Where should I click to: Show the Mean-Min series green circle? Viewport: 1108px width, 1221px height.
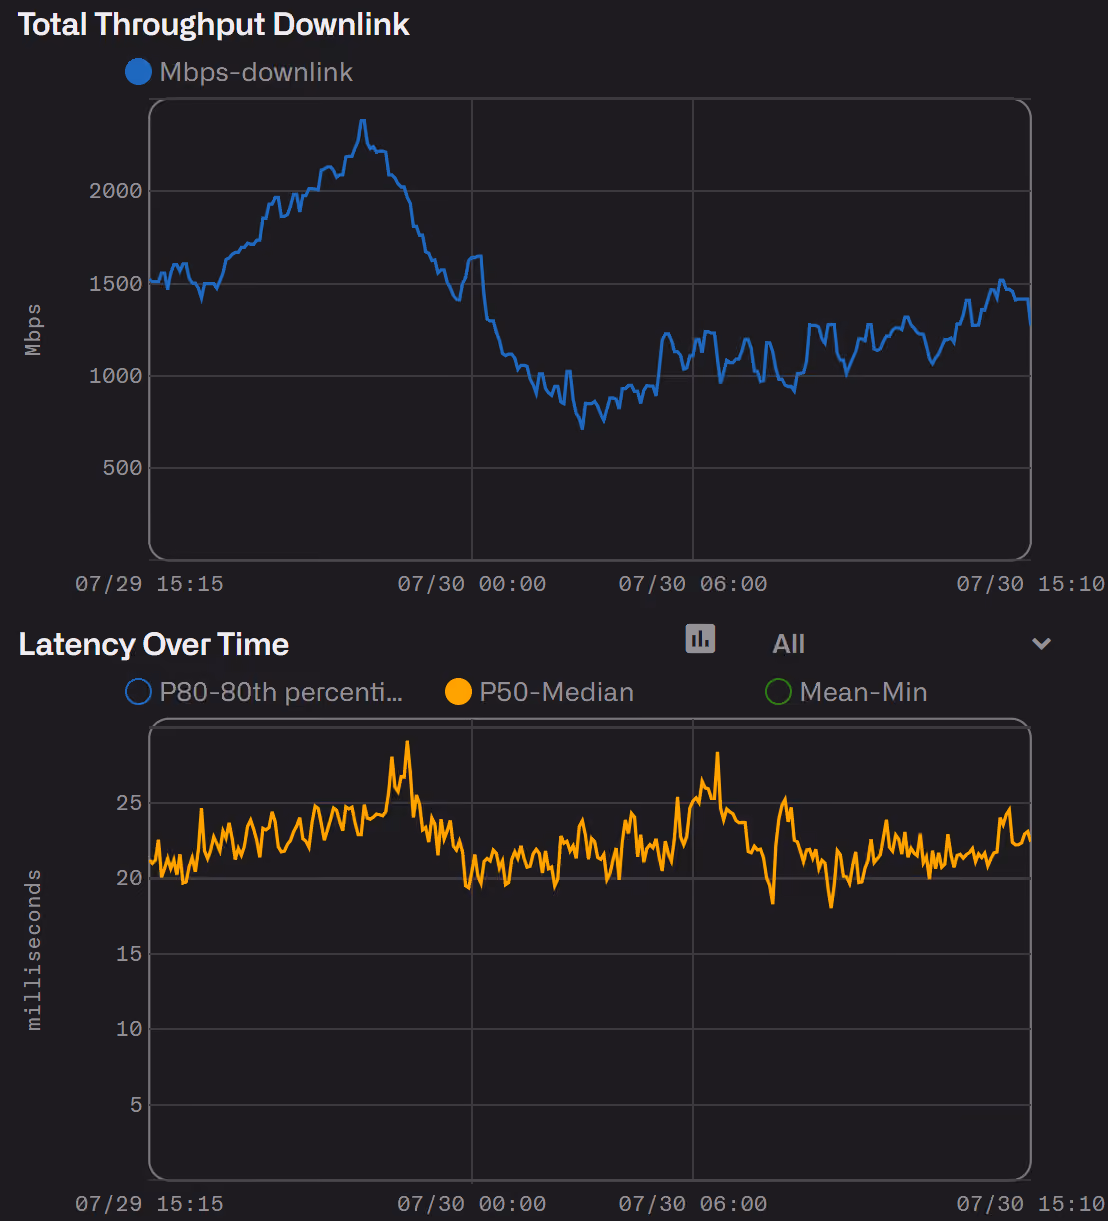point(778,692)
